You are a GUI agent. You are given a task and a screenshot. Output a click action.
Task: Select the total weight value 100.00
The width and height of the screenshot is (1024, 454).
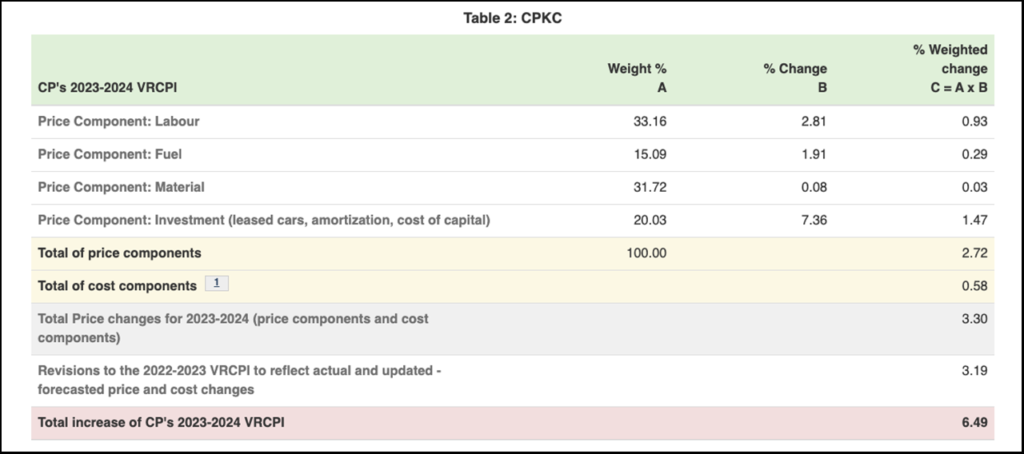646,253
